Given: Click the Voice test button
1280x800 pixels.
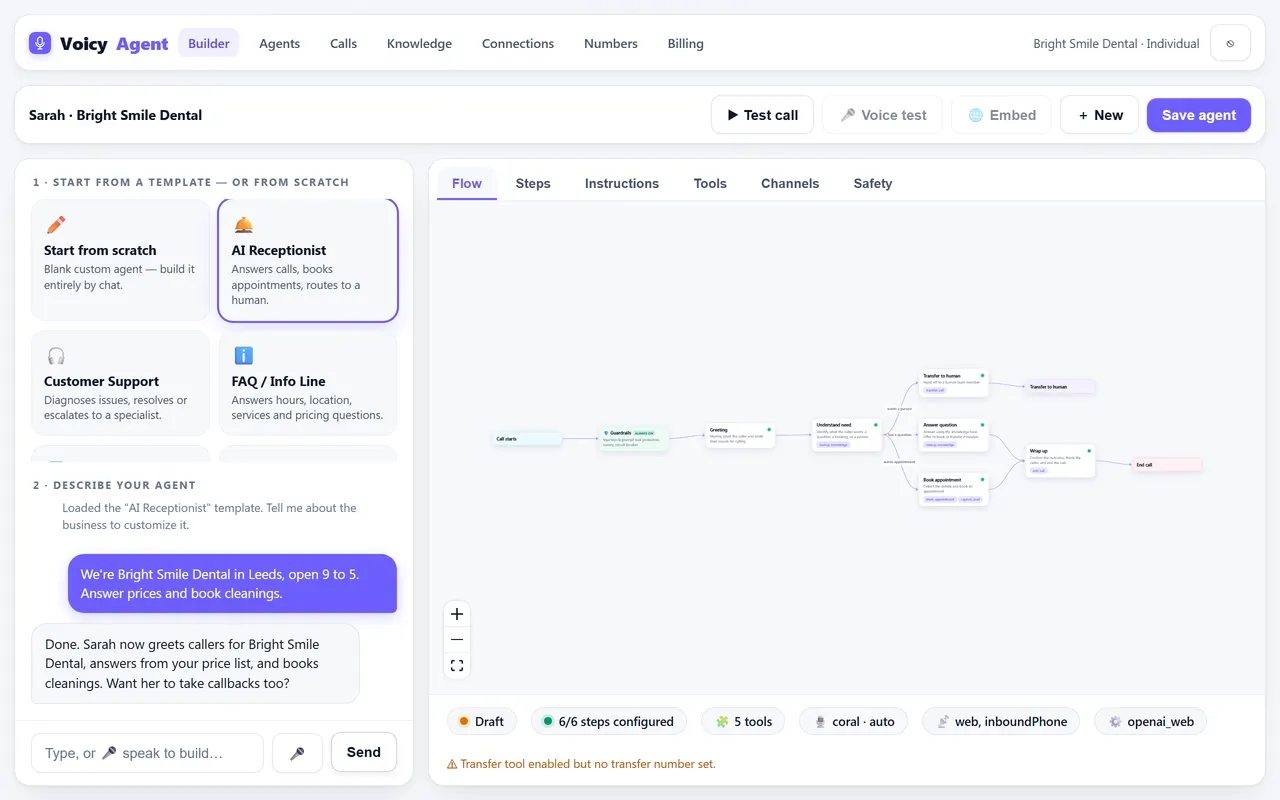Looking at the screenshot, I should click(884, 115).
